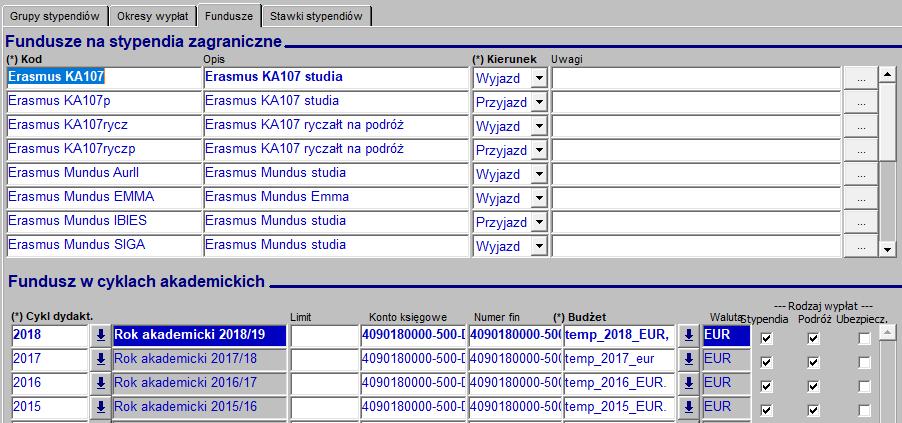Image resolution: width=902 pixels, height=423 pixels.
Task: Select code cell Erasmus KA107p
Action: (104, 102)
